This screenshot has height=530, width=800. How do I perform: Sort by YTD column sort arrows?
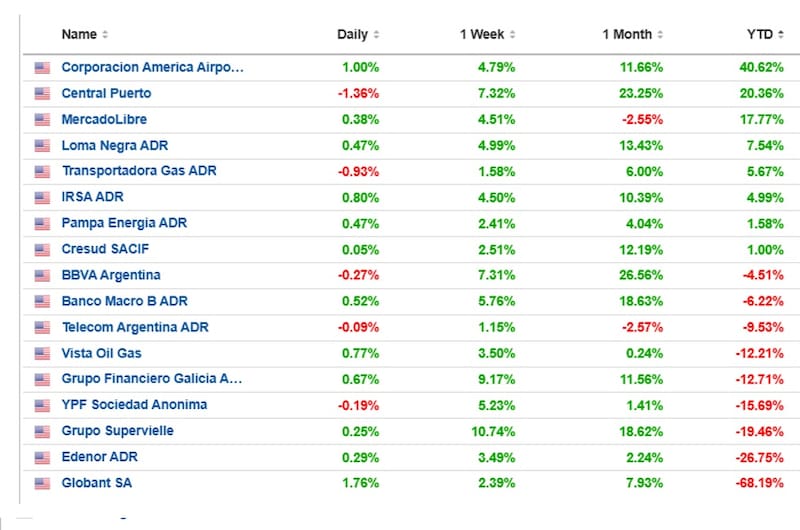780,35
